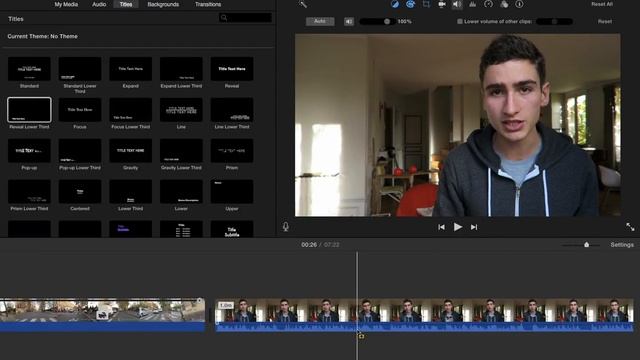Select the Expand Lower Third title

(181, 69)
